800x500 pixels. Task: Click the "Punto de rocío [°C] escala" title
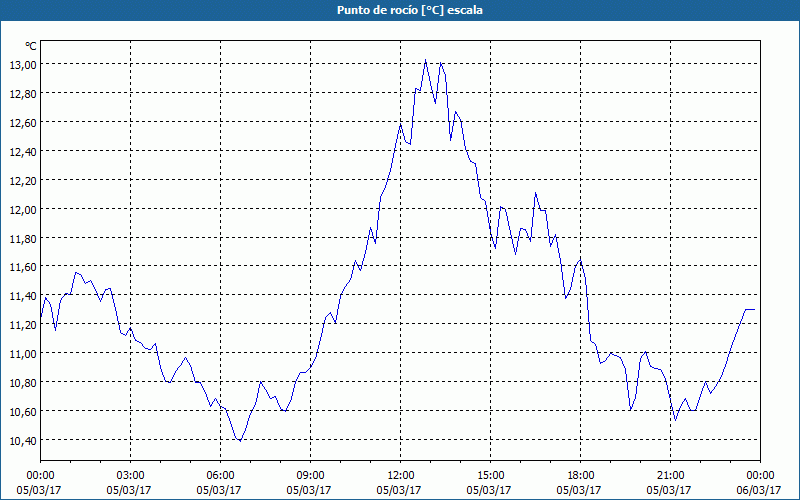pos(410,10)
